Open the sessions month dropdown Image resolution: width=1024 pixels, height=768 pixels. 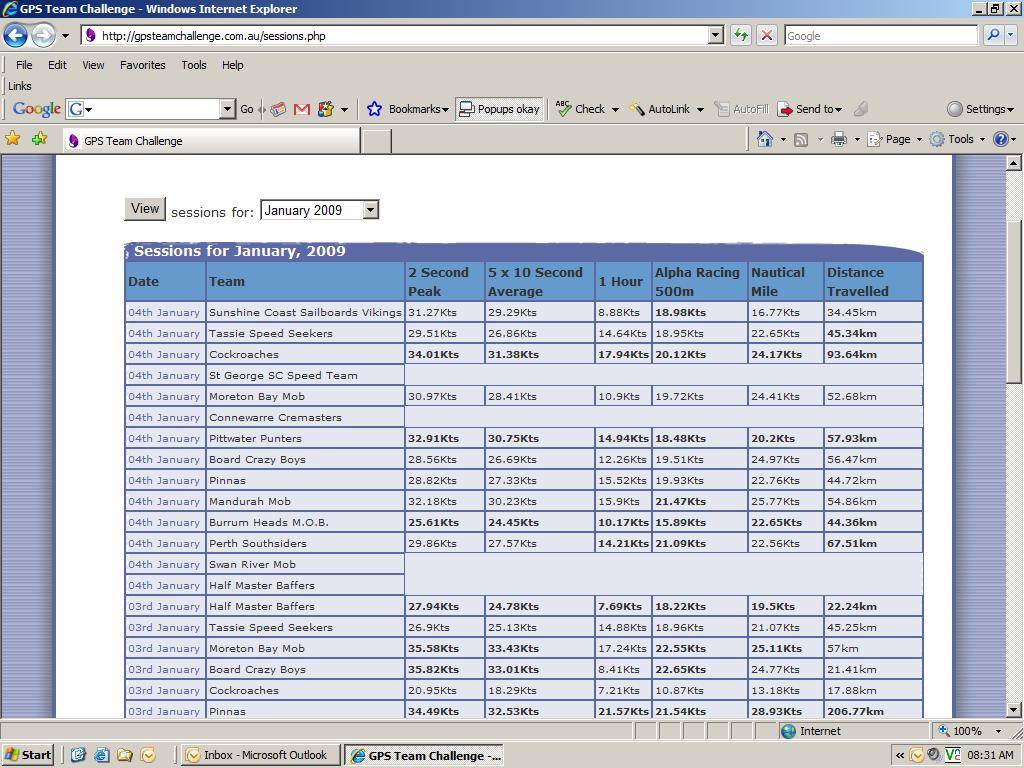point(370,210)
